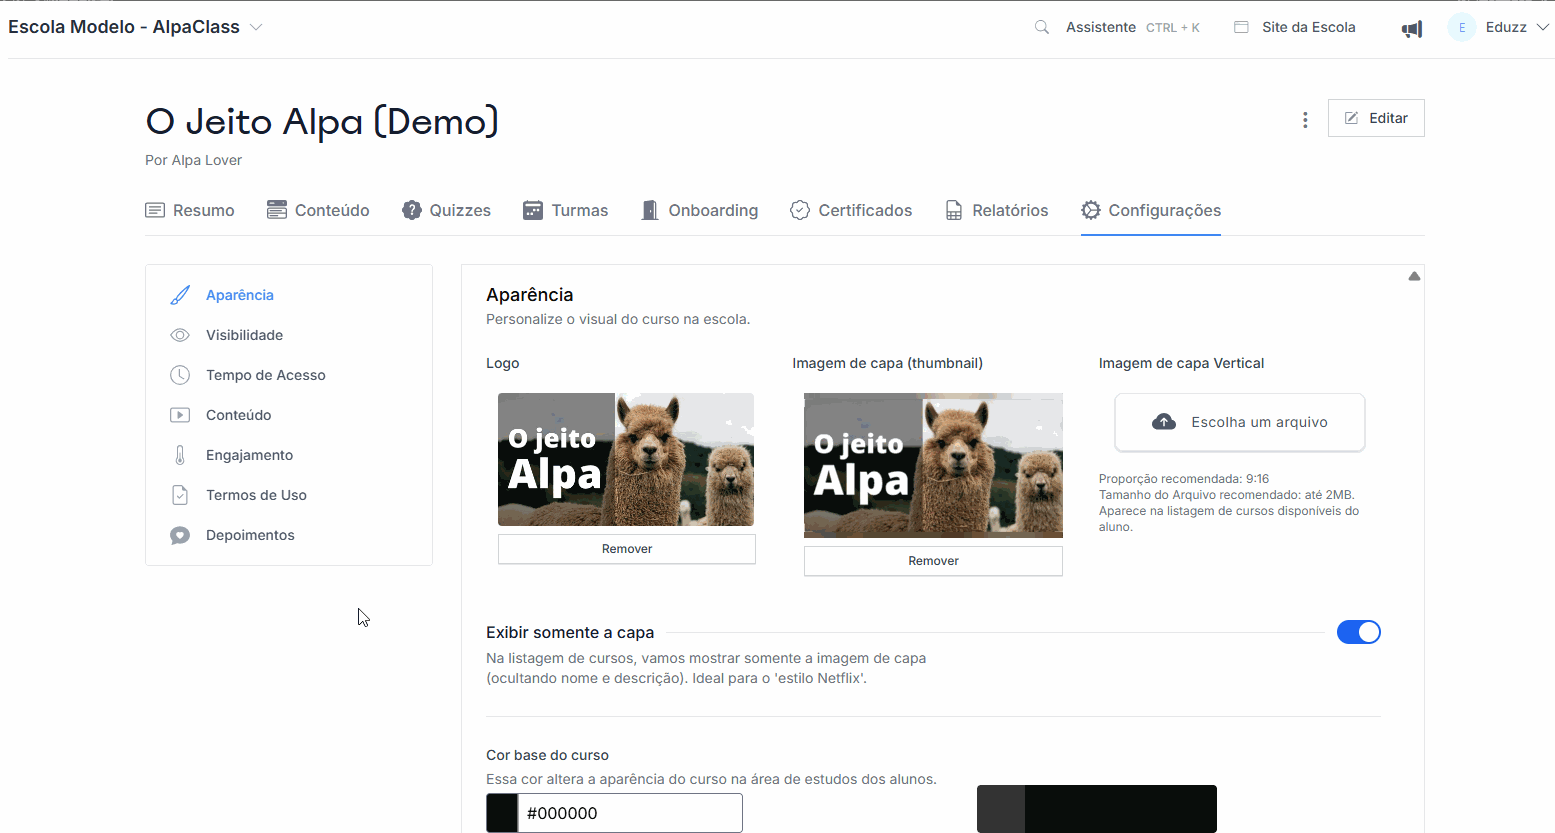Click the megaphone announcements icon

click(1411, 29)
